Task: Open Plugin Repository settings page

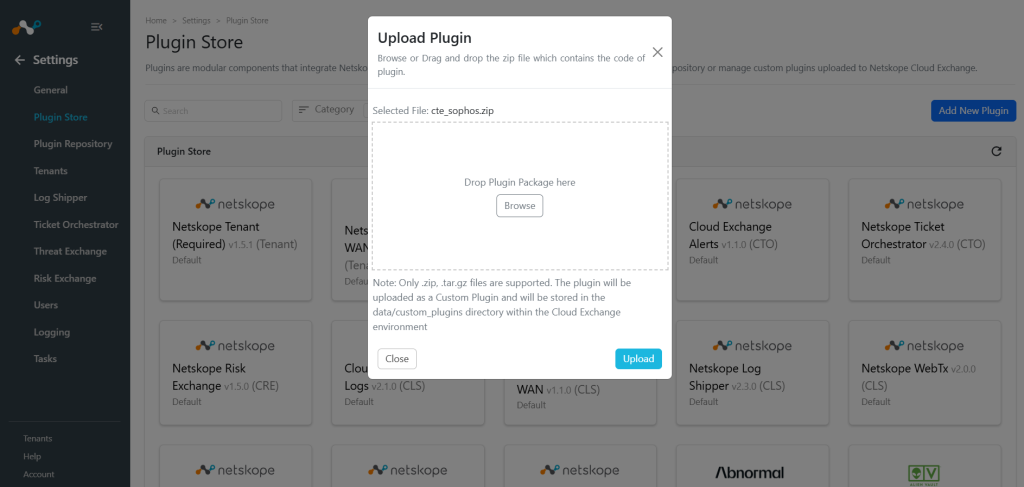Action: [73, 144]
